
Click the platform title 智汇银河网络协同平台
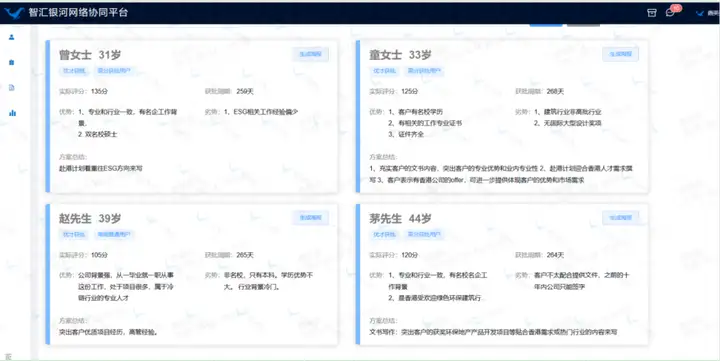78,13
